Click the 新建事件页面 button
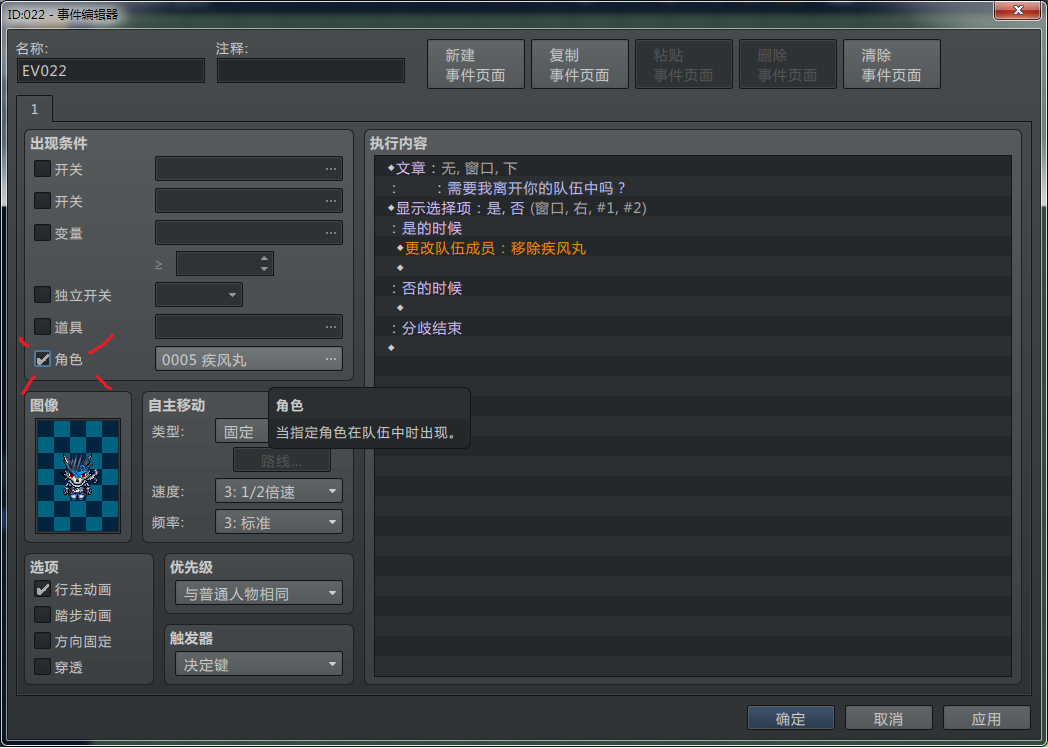1048x748 pixels. (476, 64)
